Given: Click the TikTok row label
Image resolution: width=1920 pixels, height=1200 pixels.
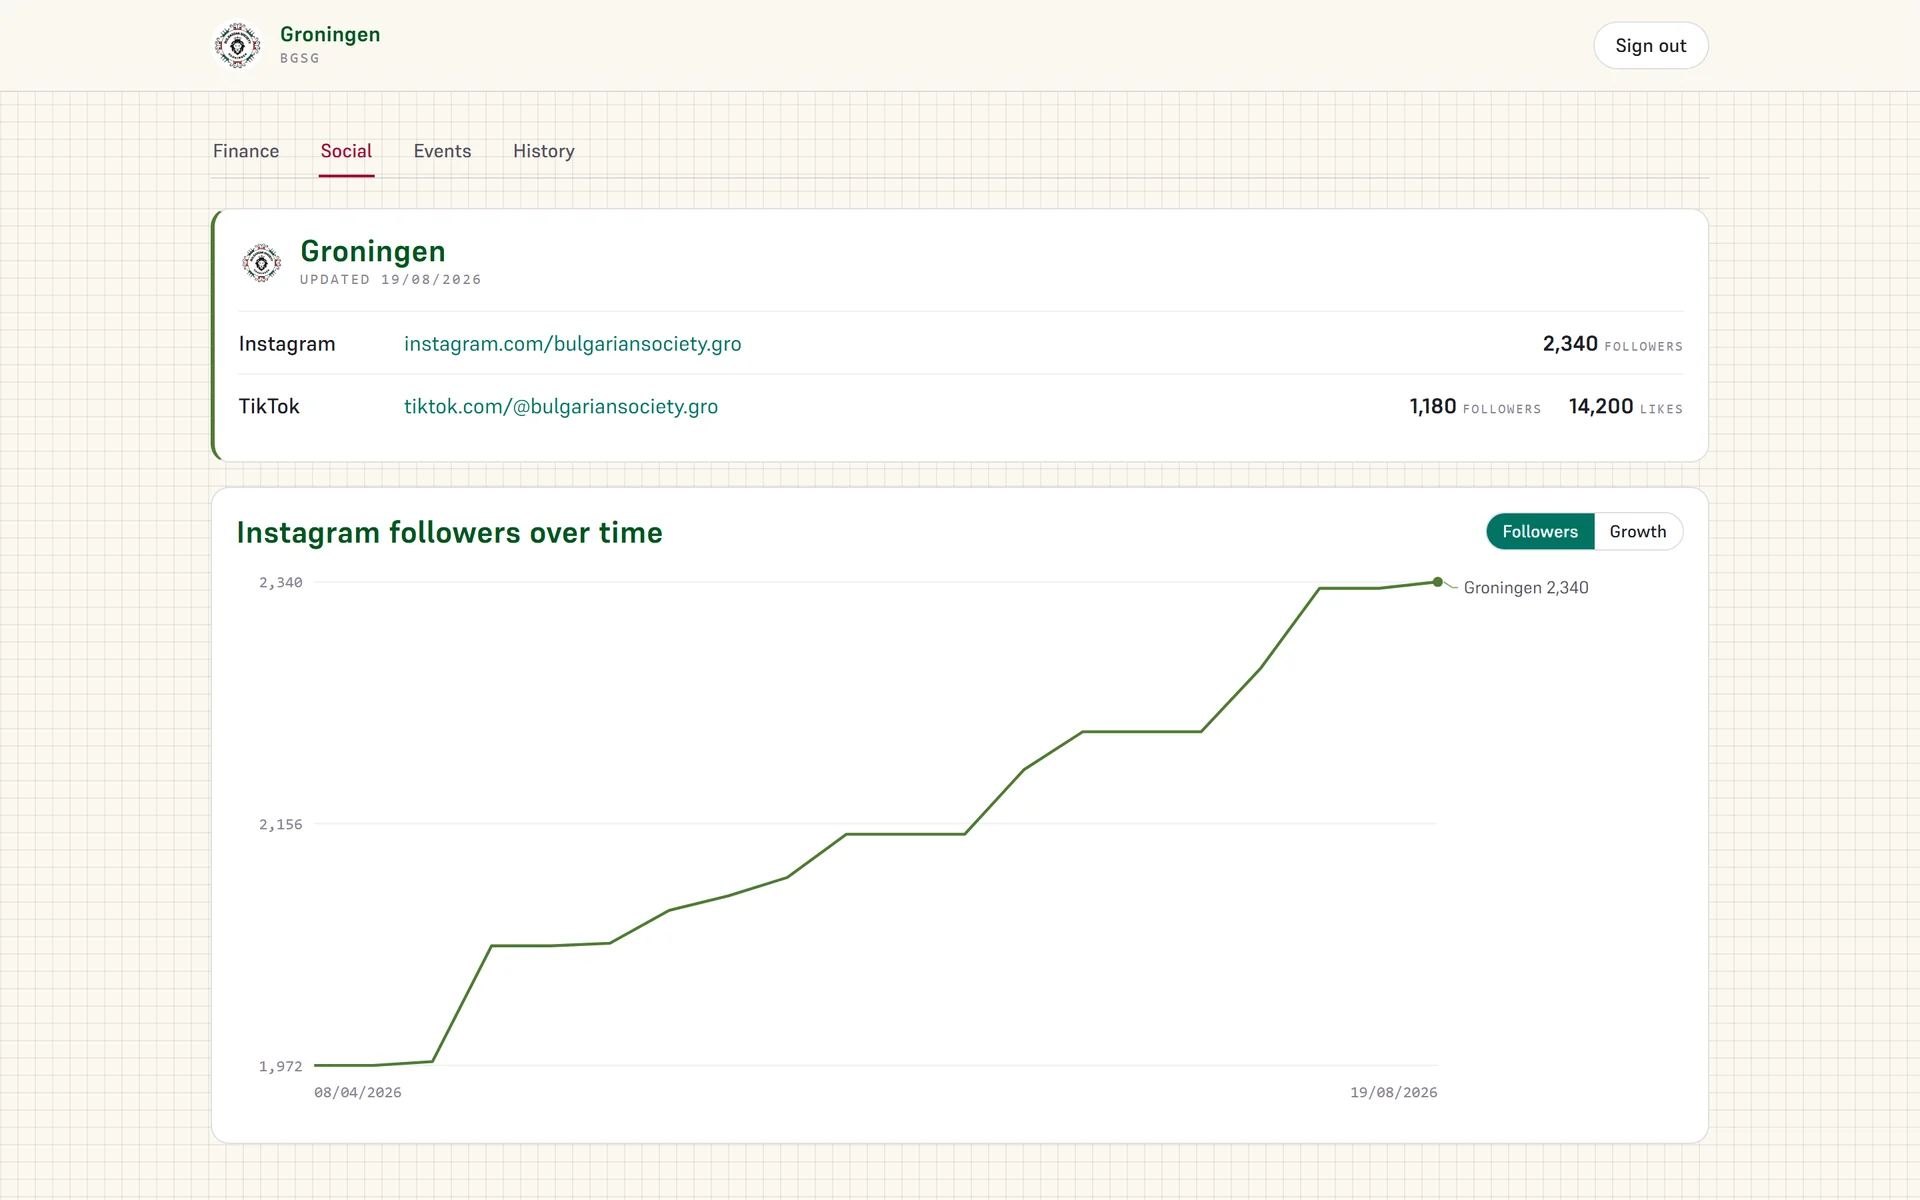Looking at the screenshot, I should pos(269,407).
